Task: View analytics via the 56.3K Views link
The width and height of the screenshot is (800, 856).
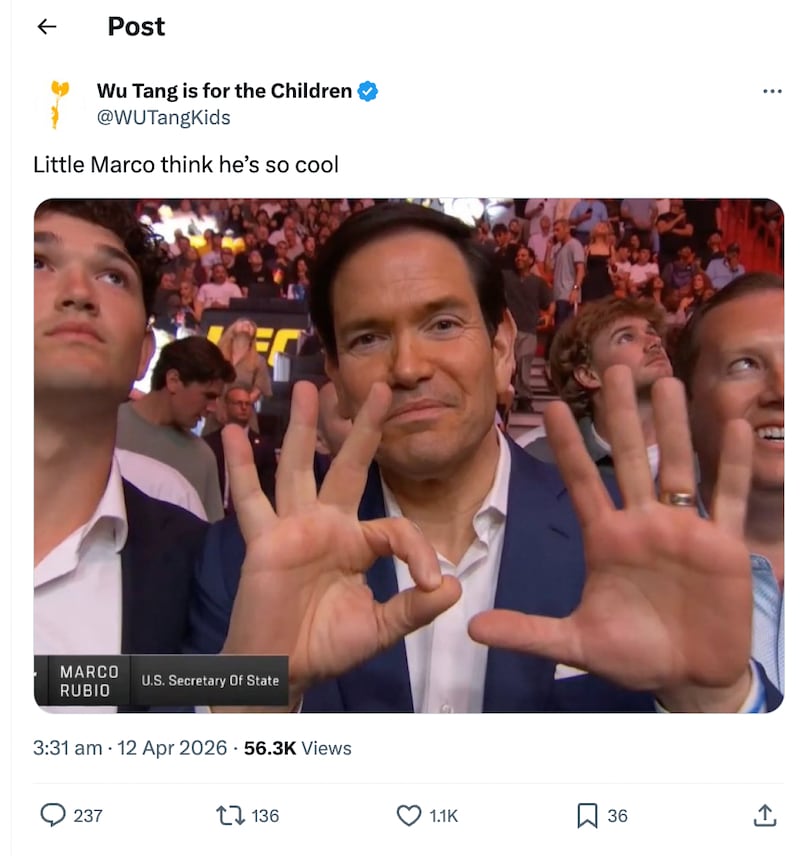Action: 300,748
